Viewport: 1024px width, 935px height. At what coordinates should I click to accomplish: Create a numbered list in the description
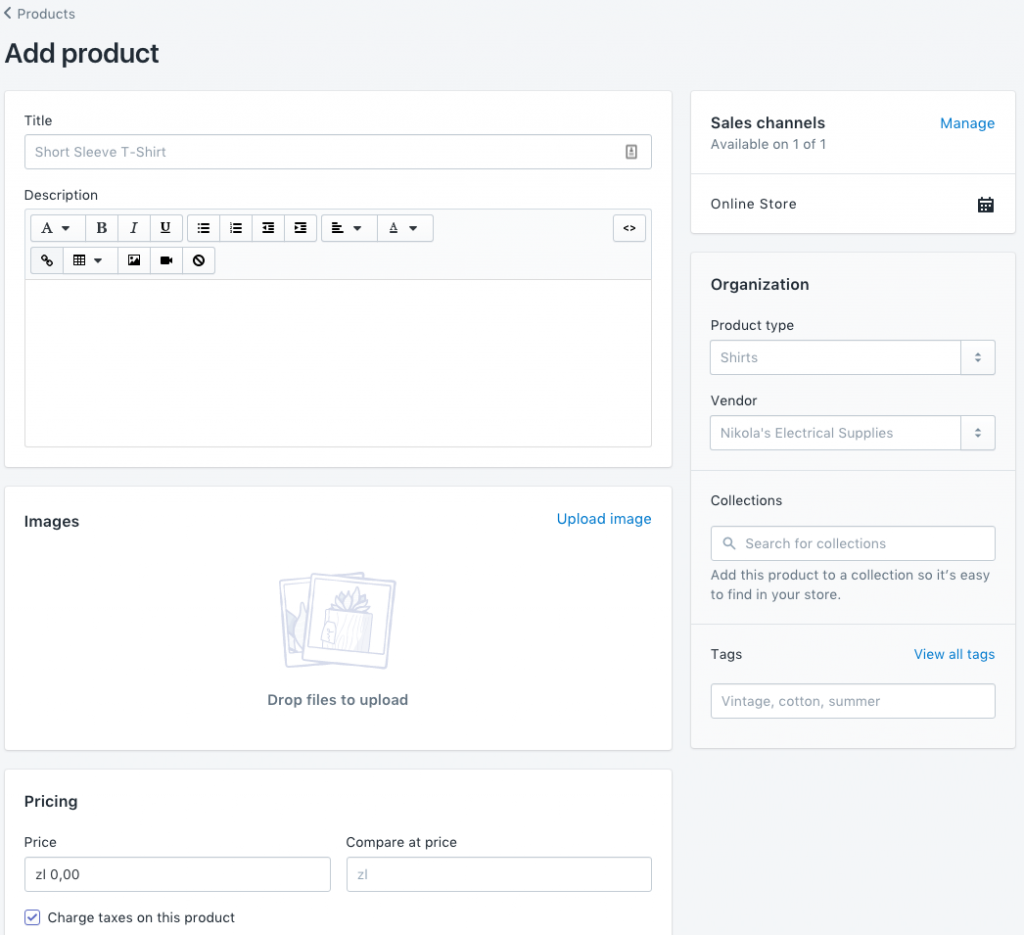pos(235,228)
